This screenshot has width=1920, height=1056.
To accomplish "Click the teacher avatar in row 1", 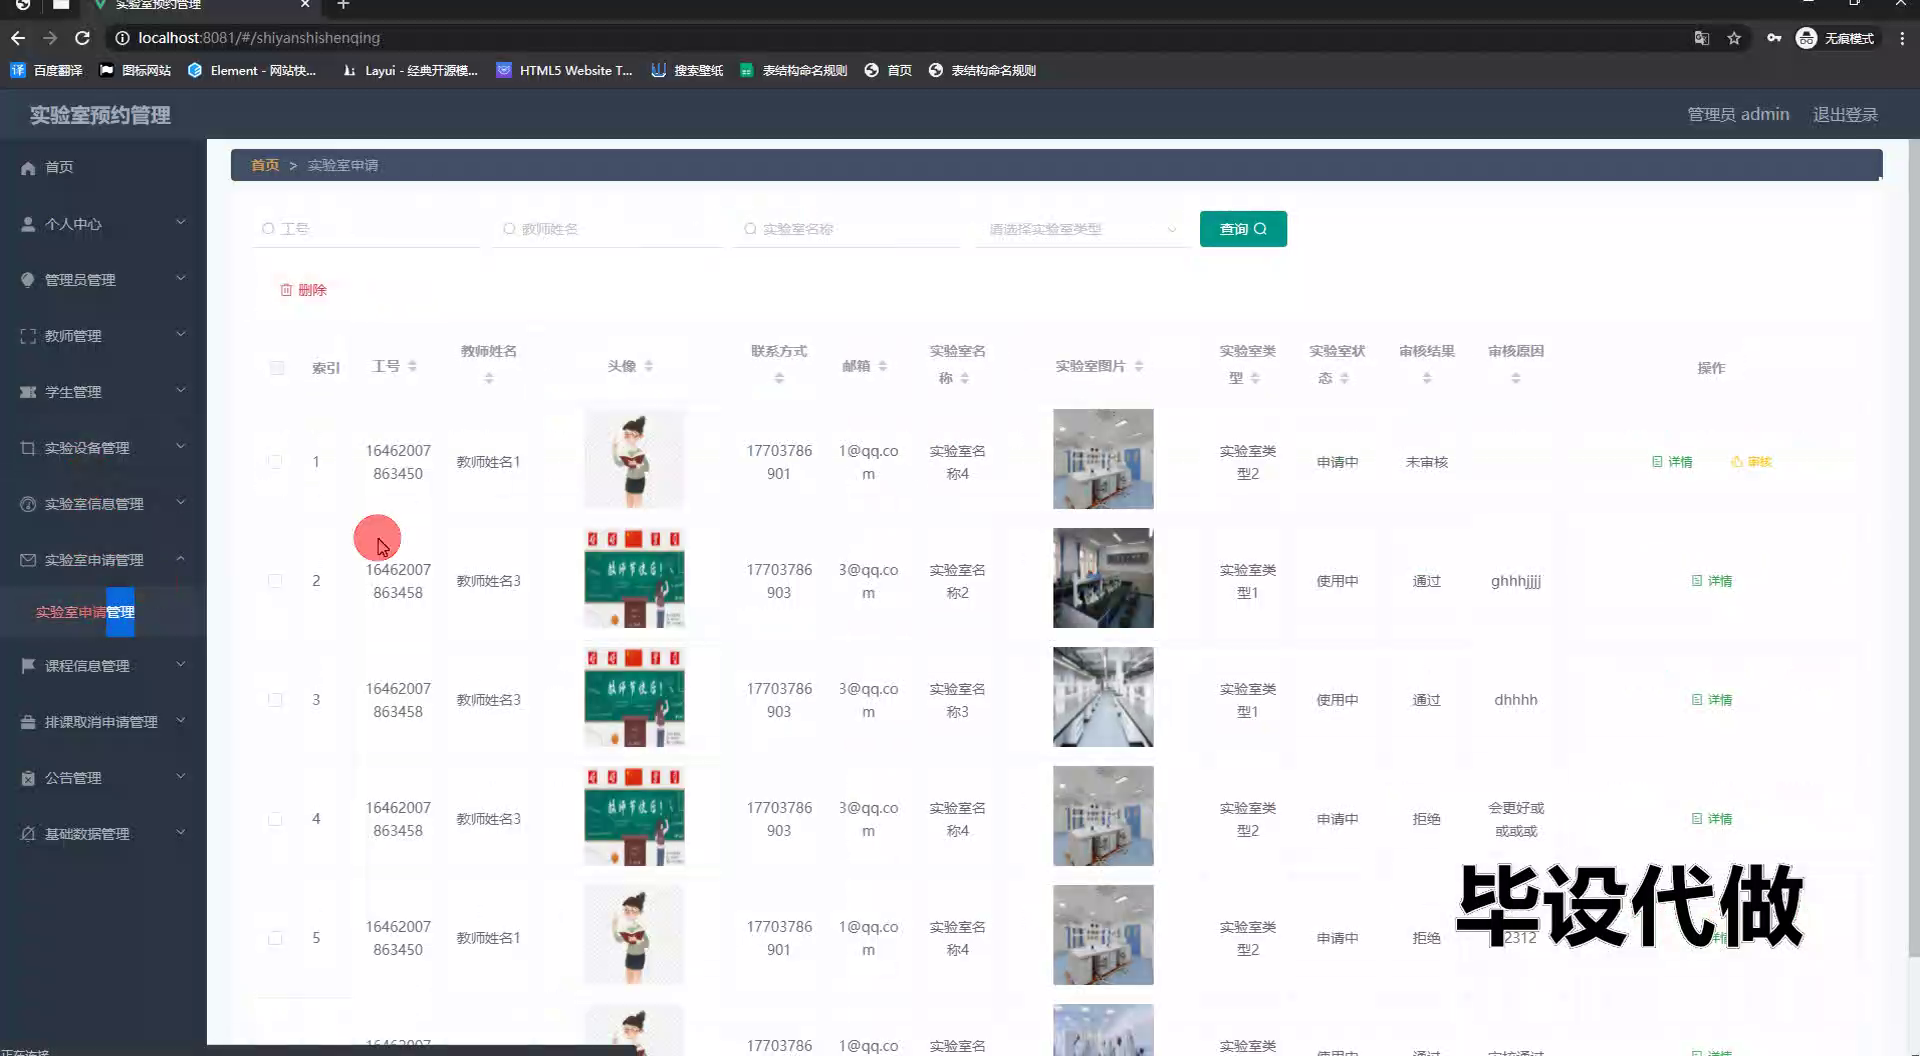I will [x=634, y=459].
